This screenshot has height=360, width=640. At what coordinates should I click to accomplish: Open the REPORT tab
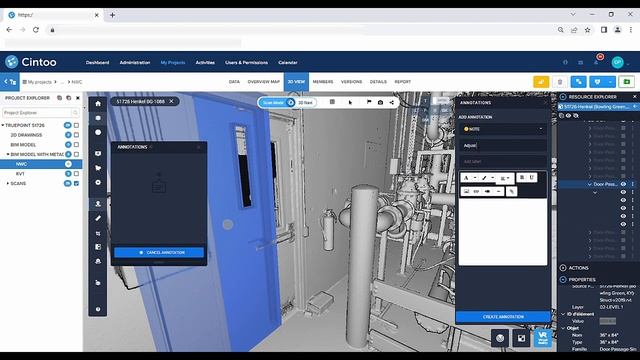click(x=402, y=82)
